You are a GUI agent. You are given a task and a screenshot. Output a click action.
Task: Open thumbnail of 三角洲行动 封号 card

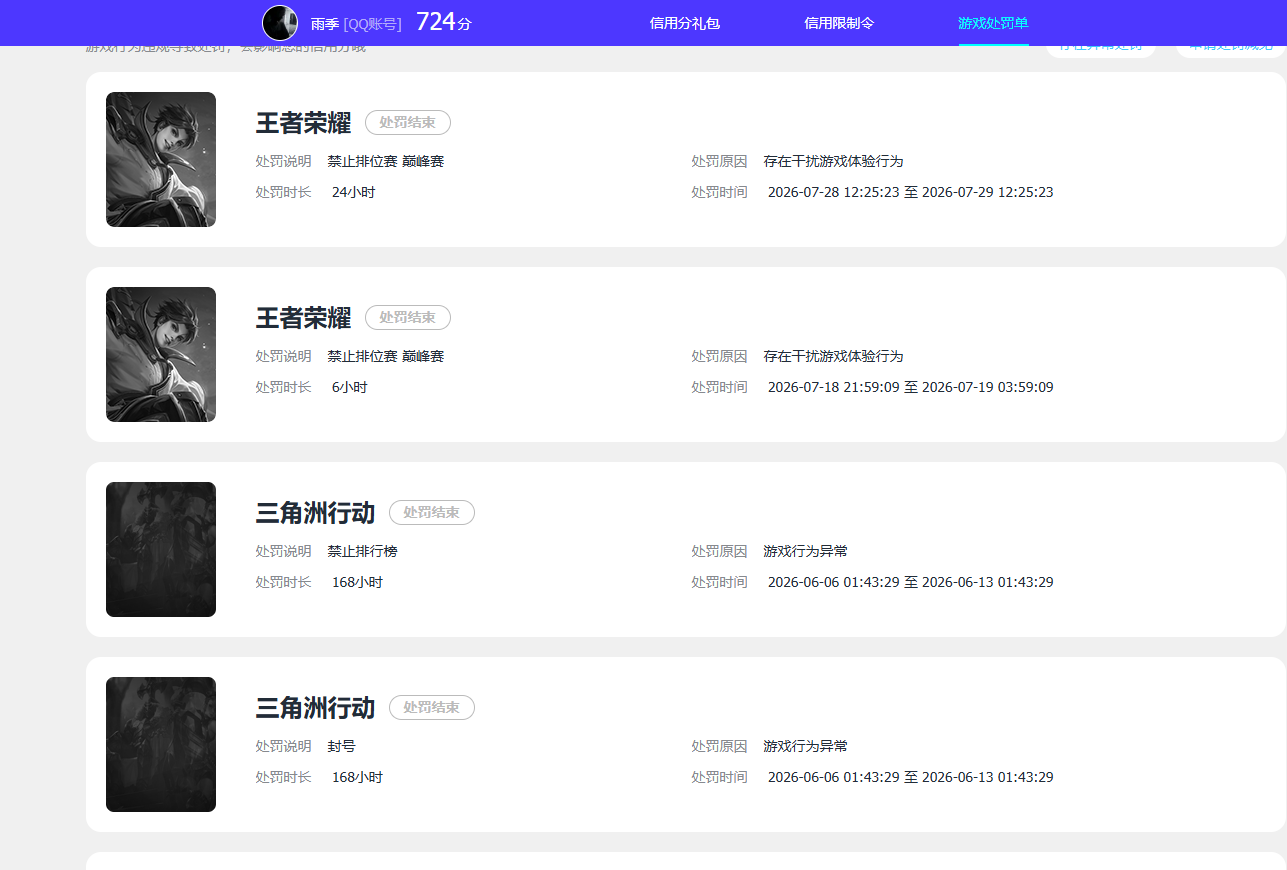[161, 745]
